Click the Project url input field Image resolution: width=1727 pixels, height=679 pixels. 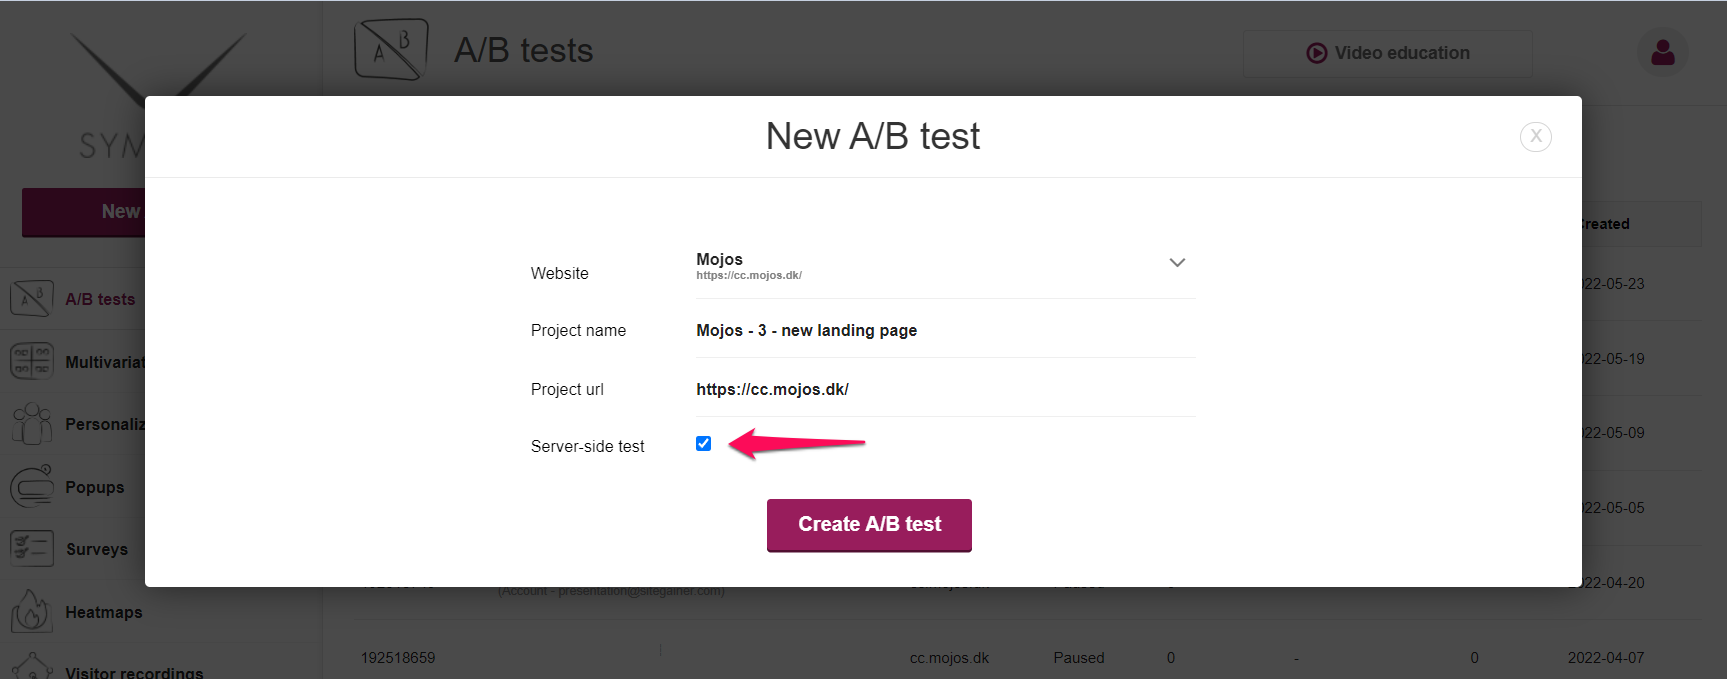pos(945,390)
